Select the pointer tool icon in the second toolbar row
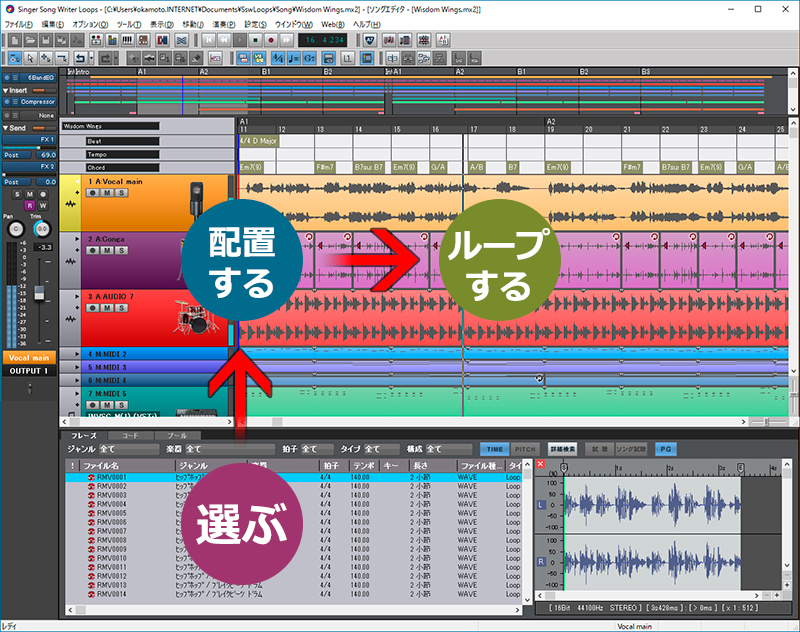 pos(30,57)
